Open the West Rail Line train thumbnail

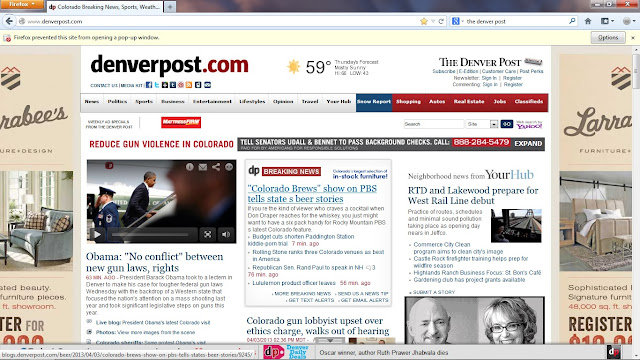tap(516, 226)
